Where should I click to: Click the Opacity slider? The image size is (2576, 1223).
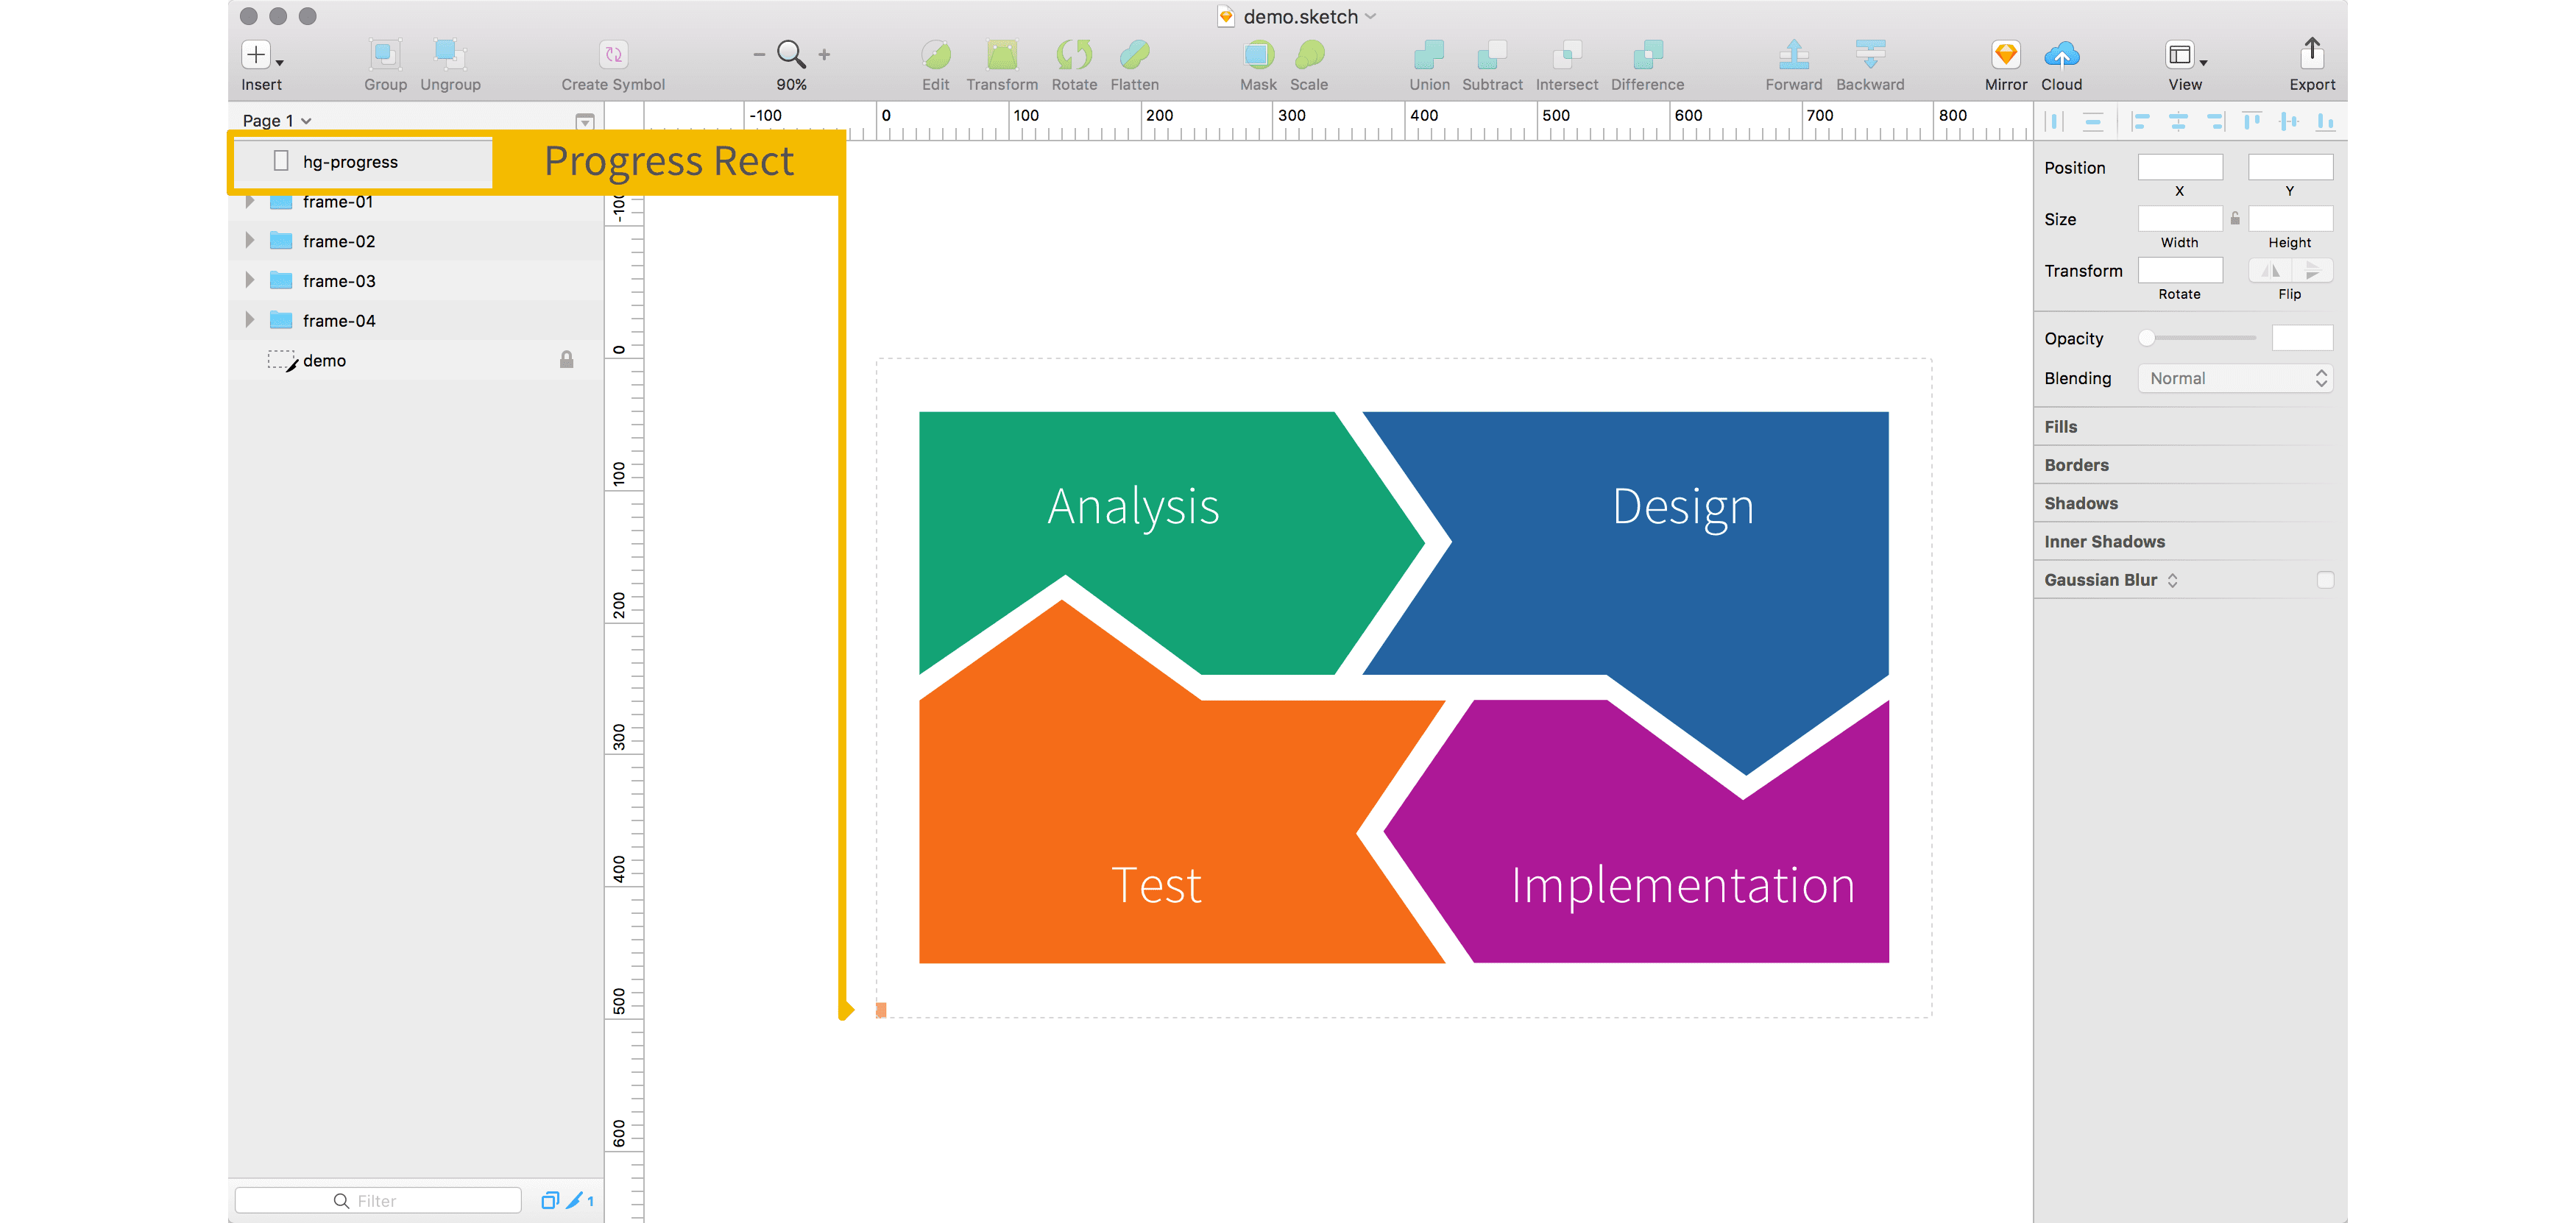pyautogui.click(x=2199, y=338)
